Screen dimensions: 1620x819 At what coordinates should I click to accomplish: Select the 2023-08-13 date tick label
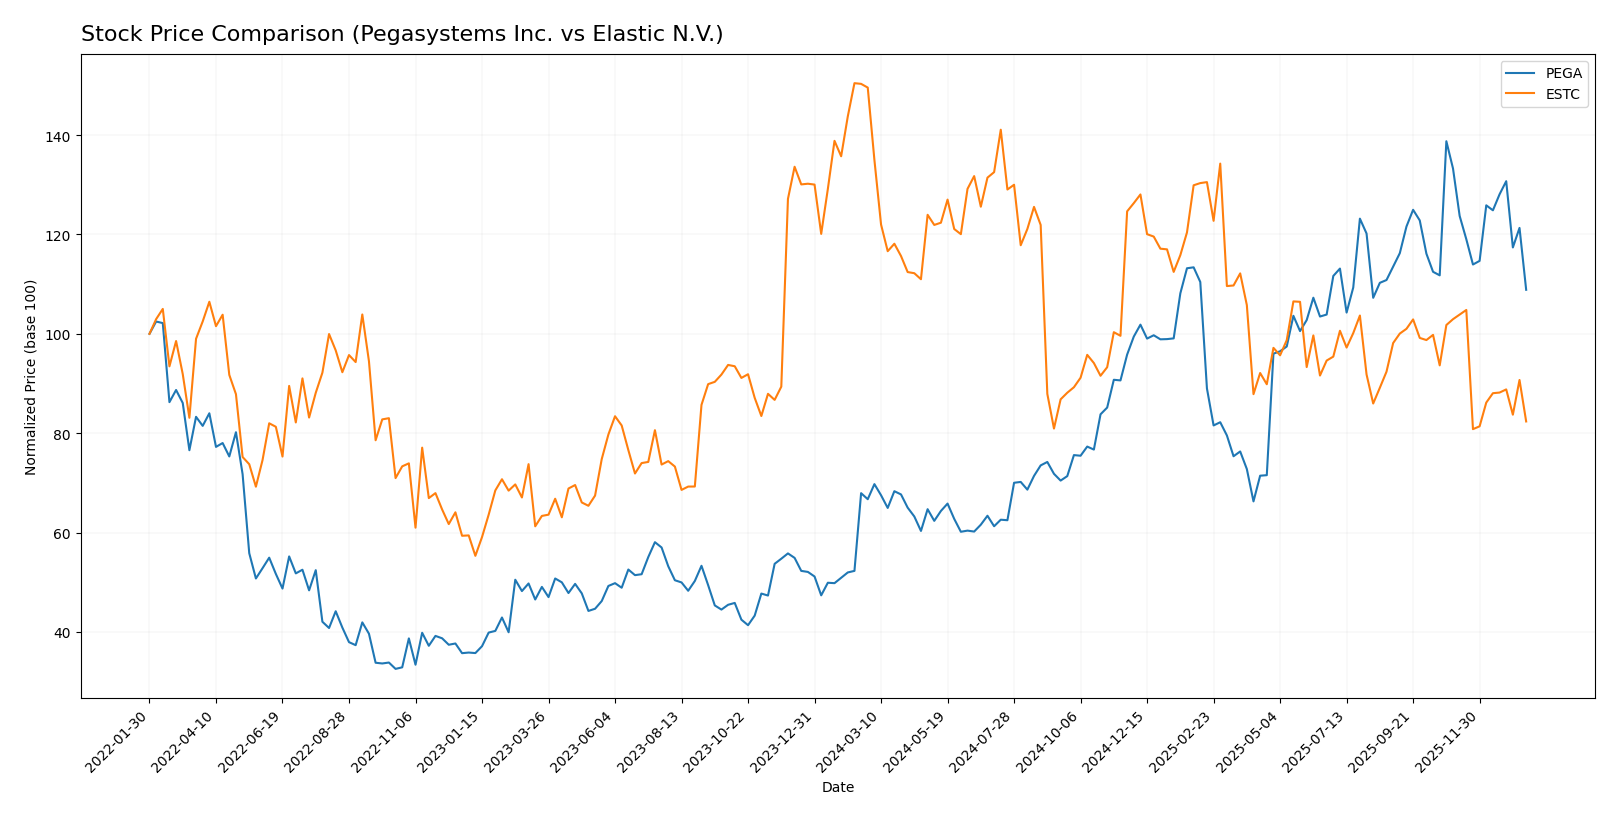pyautogui.click(x=651, y=742)
